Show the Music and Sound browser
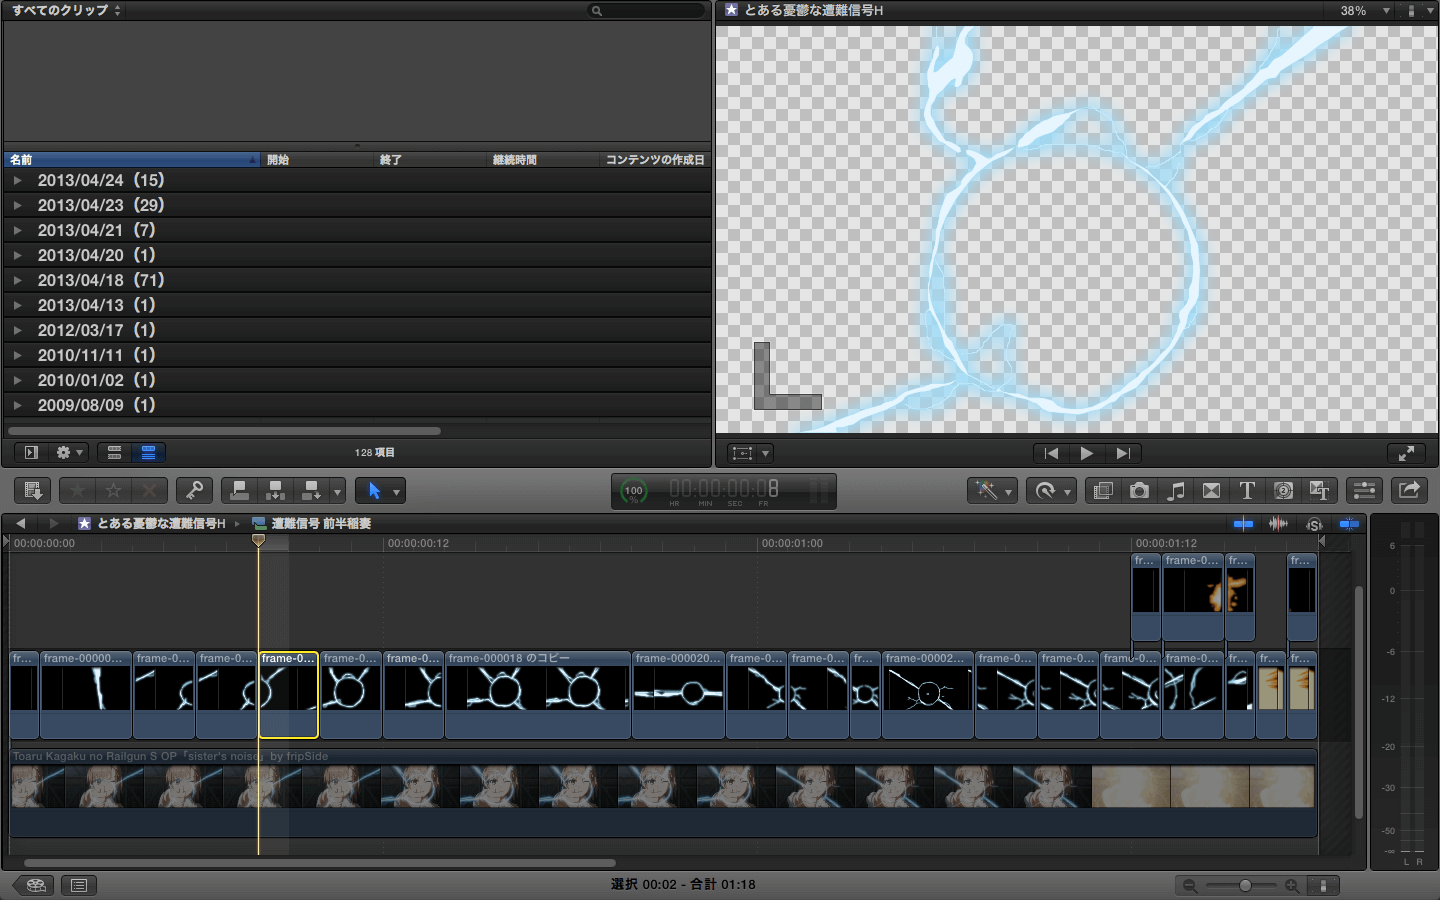Viewport: 1440px width, 900px height. (1176, 490)
